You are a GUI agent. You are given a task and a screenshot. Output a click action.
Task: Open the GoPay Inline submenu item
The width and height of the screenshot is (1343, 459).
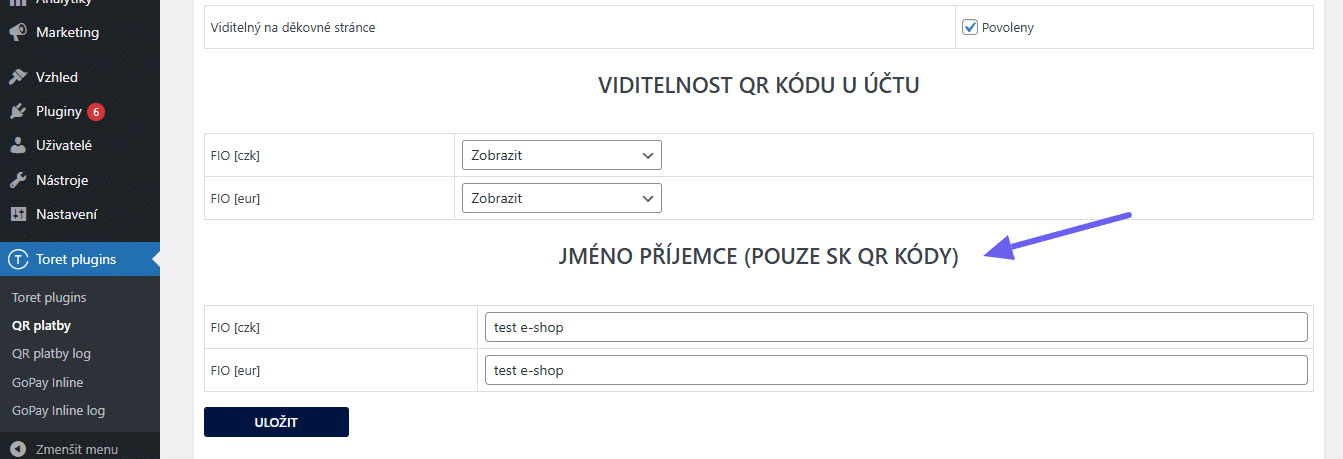point(47,382)
